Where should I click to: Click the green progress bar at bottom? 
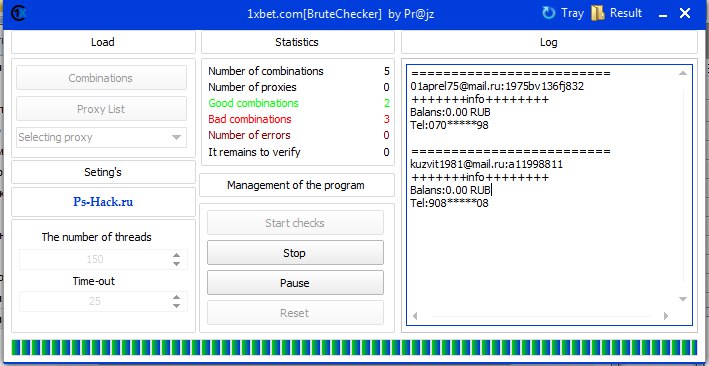[354, 347]
